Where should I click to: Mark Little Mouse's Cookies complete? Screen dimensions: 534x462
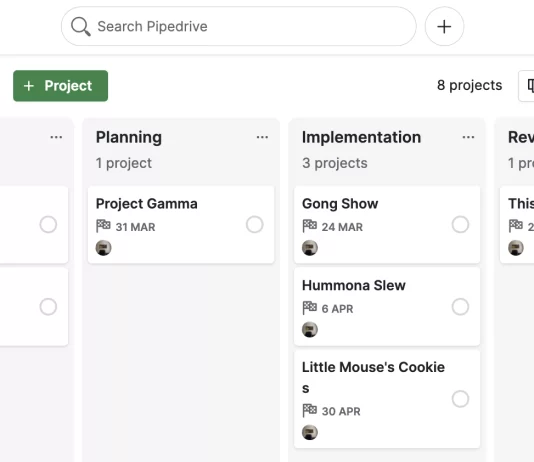click(460, 399)
